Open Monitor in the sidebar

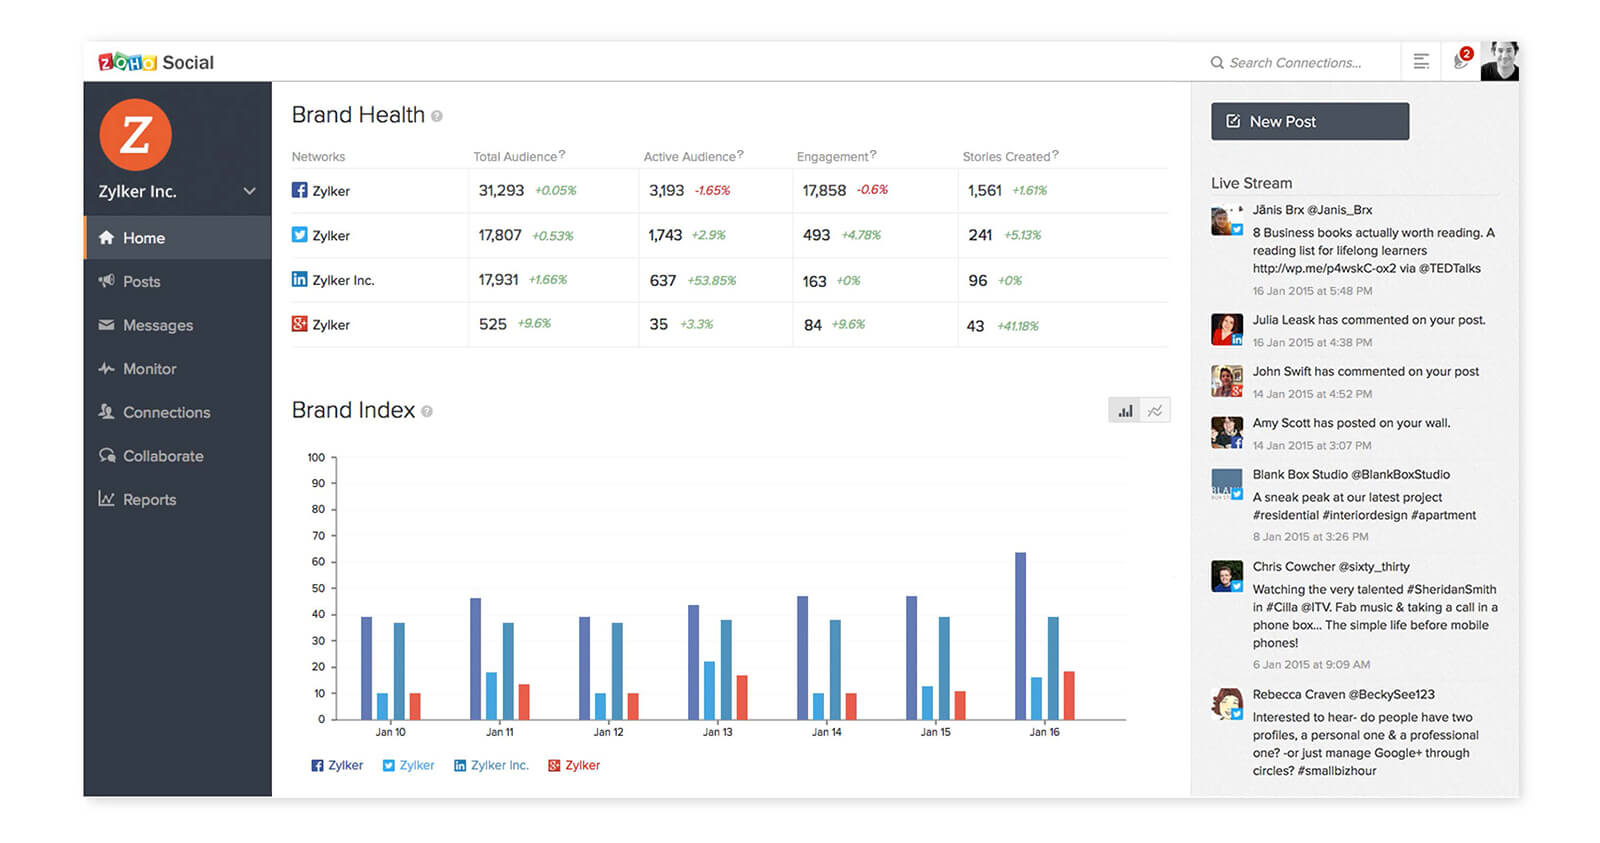click(x=149, y=369)
